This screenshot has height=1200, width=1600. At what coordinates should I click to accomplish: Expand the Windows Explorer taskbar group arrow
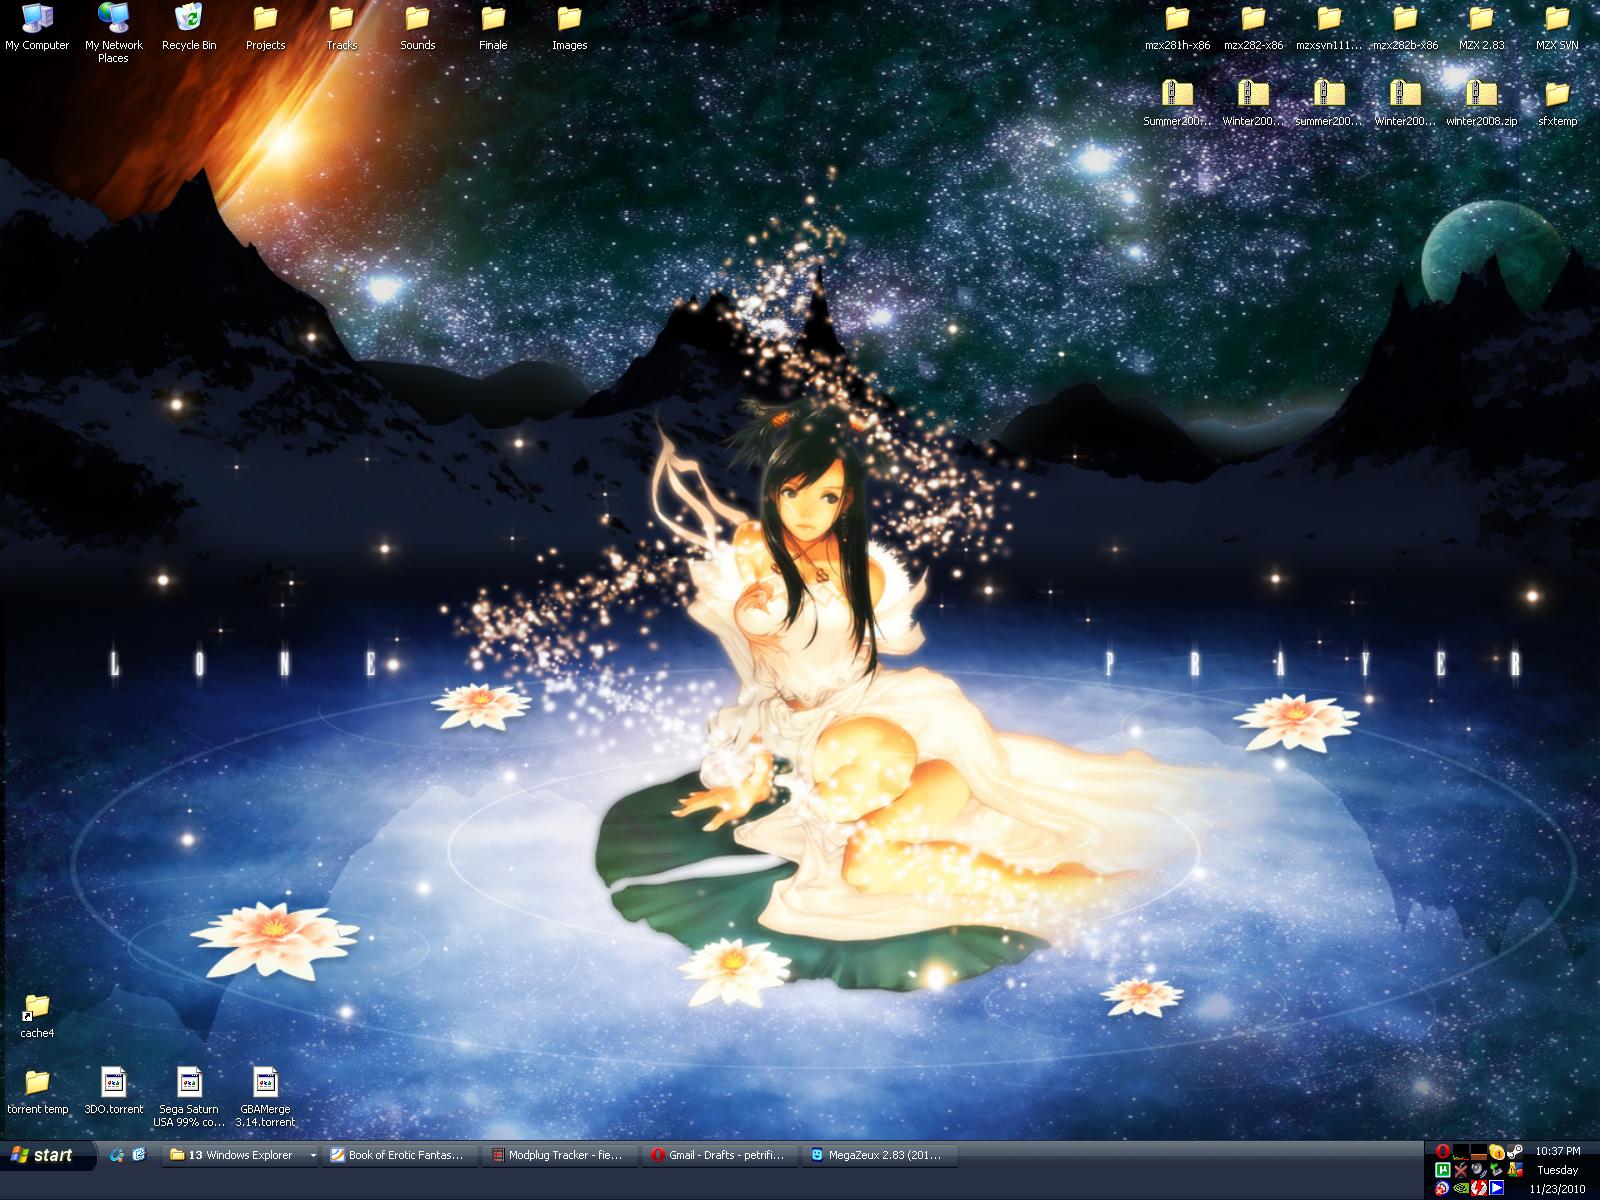[312, 1155]
